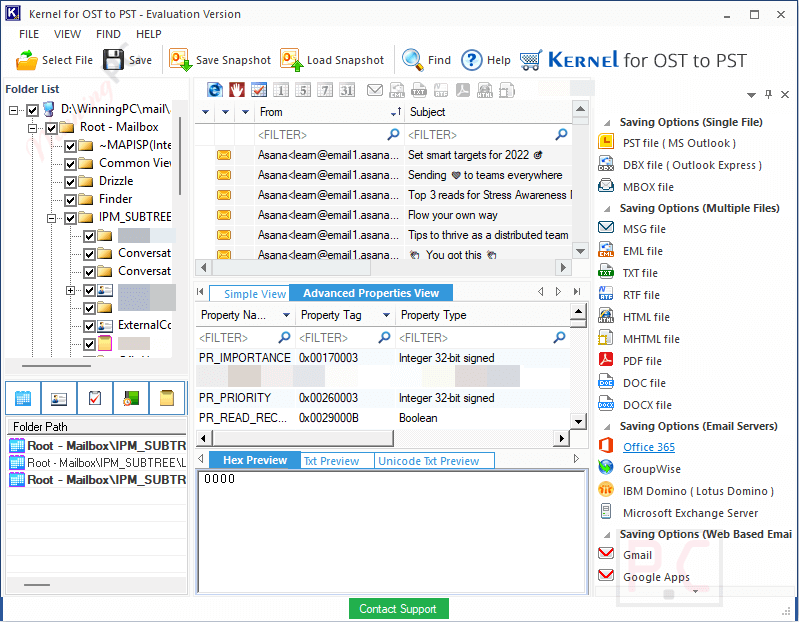Collapse the D:\WinningPC\mail tree node
The height and width of the screenshot is (622, 799).
[x=13, y=110]
